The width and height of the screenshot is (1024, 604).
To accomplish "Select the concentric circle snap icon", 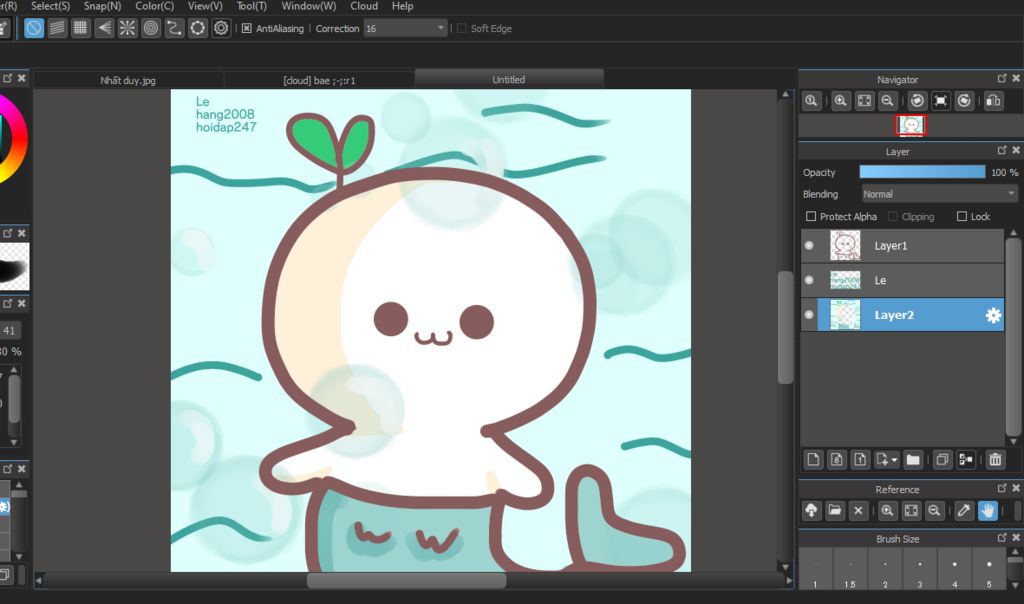I will coord(151,28).
